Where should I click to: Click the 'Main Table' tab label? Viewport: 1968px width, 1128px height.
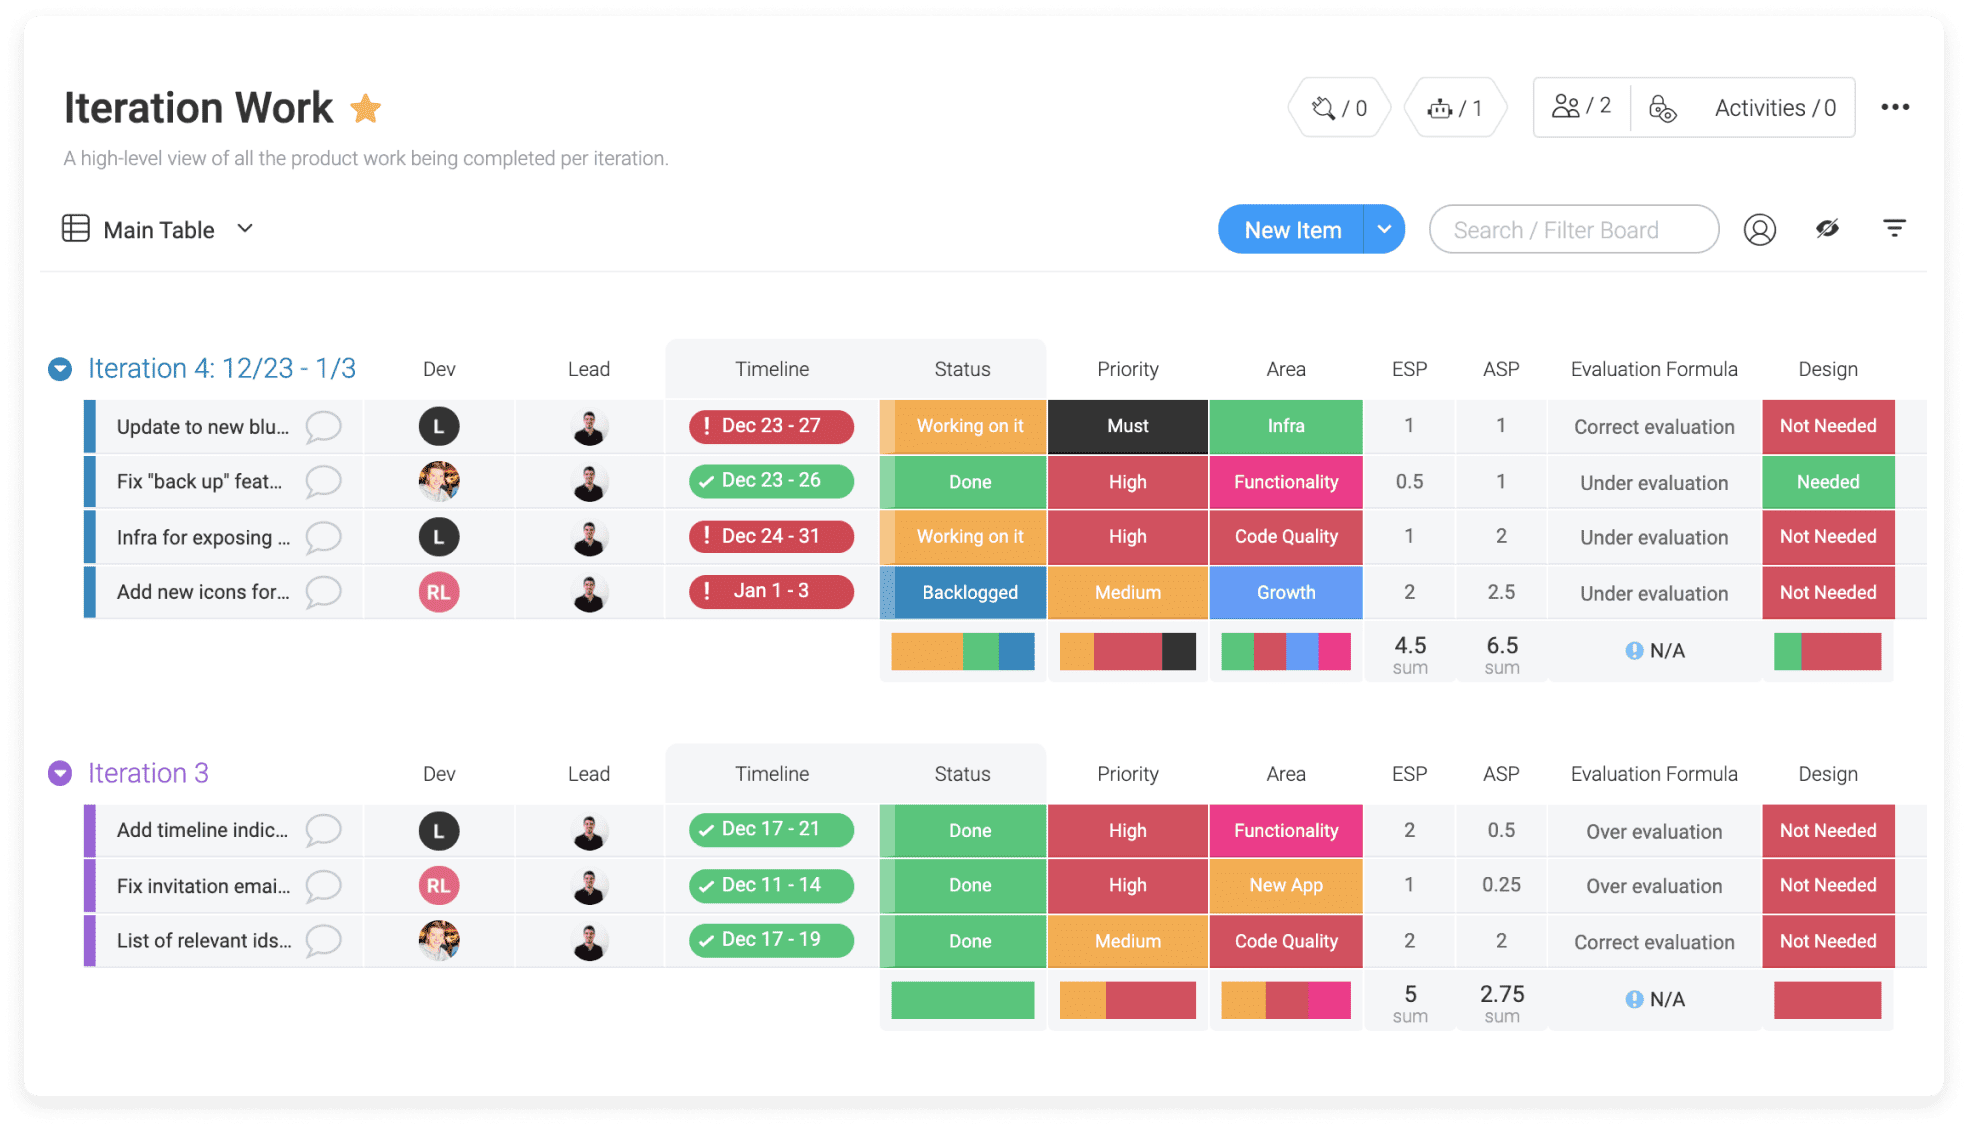click(158, 227)
